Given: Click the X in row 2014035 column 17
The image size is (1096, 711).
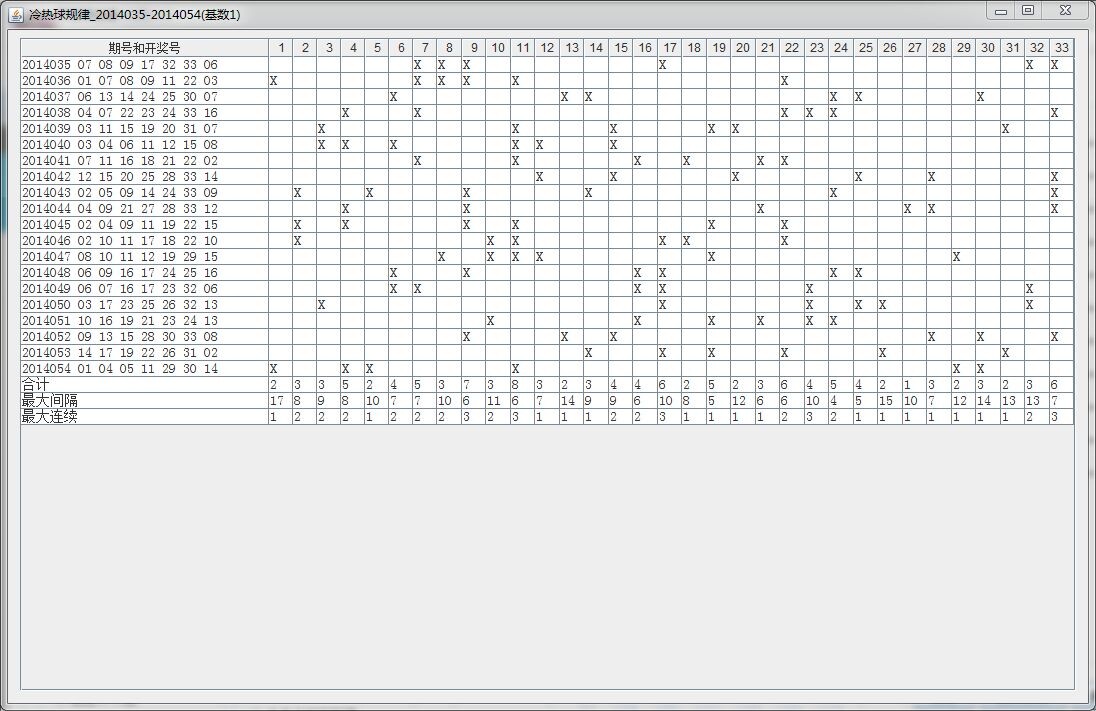Looking at the screenshot, I should 663,64.
